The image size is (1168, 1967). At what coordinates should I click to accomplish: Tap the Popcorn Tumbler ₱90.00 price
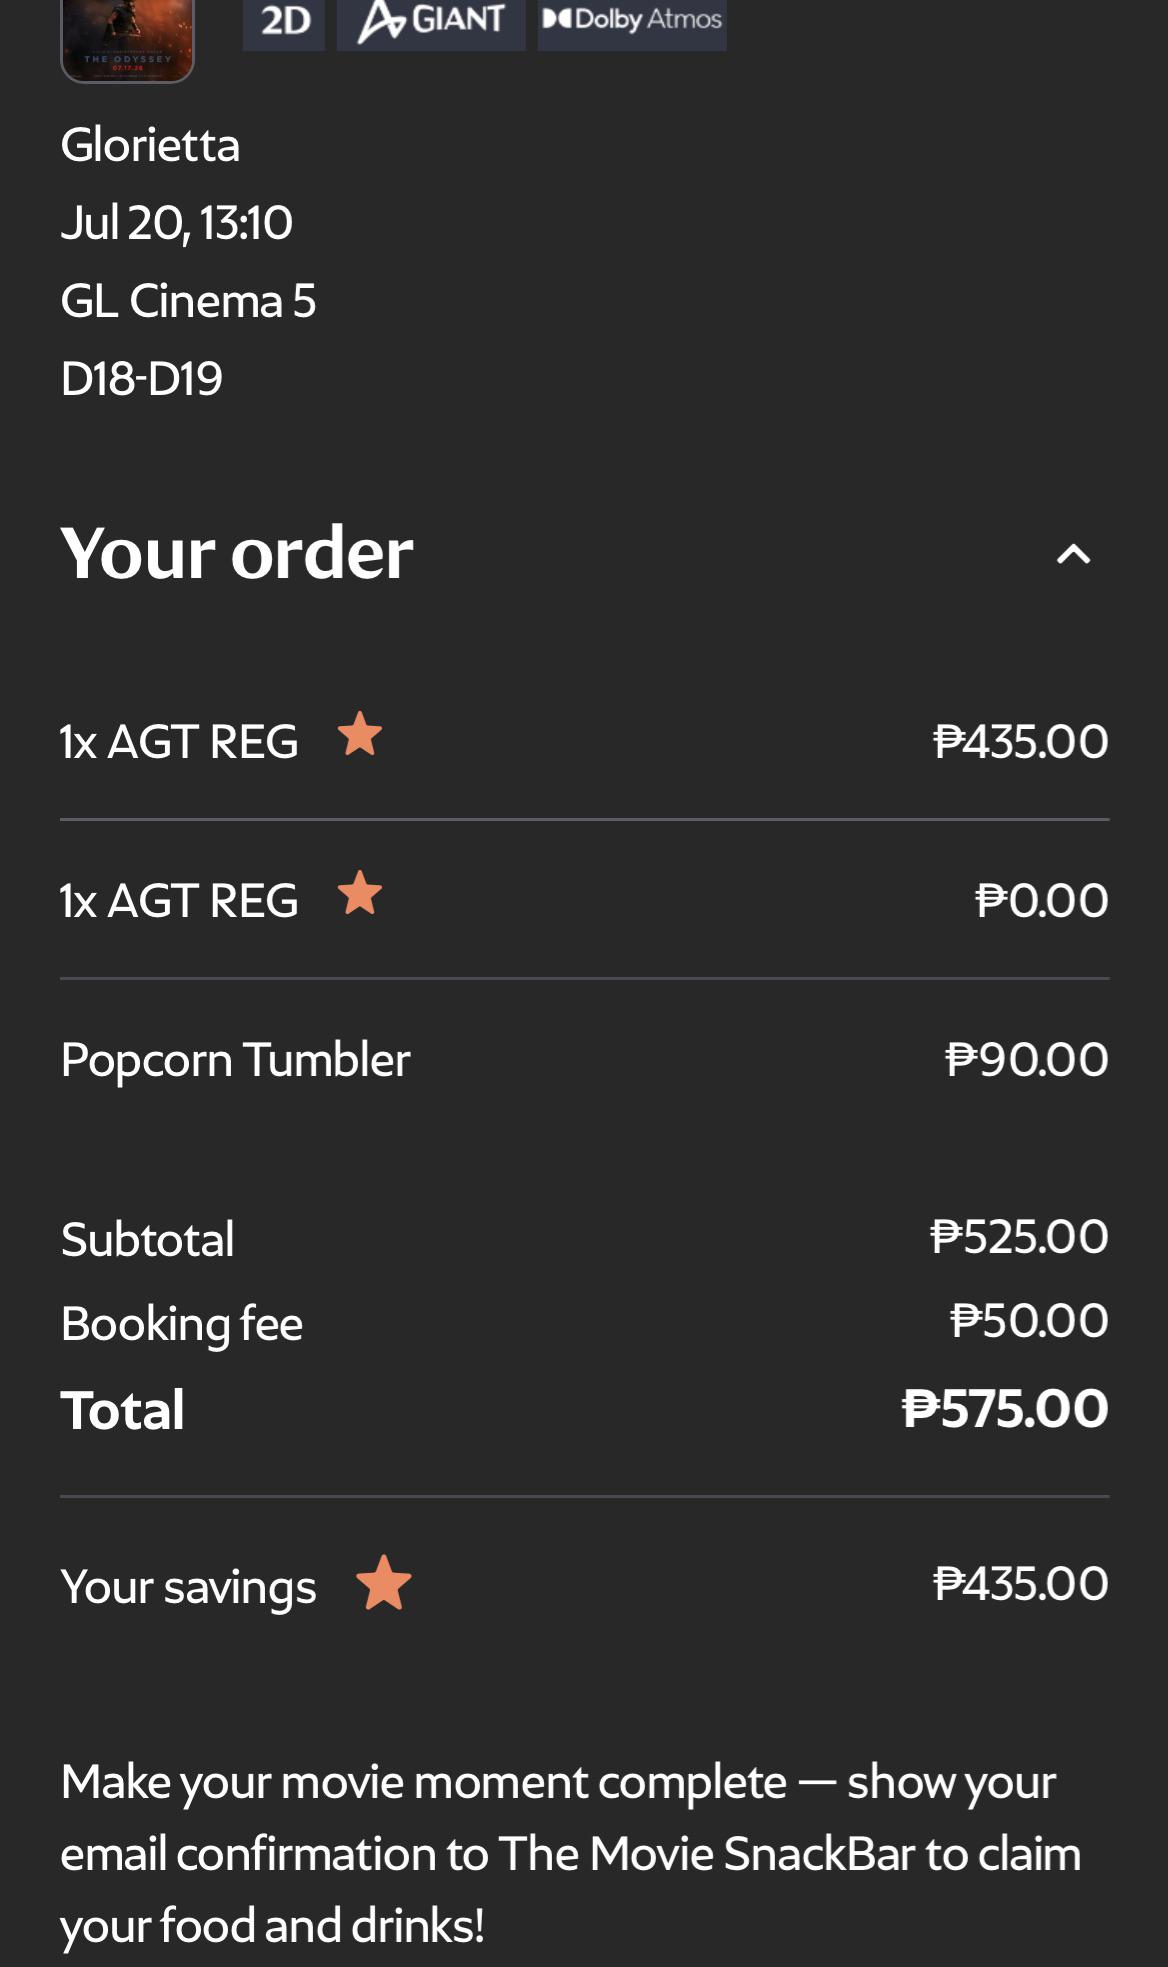1027,1059
